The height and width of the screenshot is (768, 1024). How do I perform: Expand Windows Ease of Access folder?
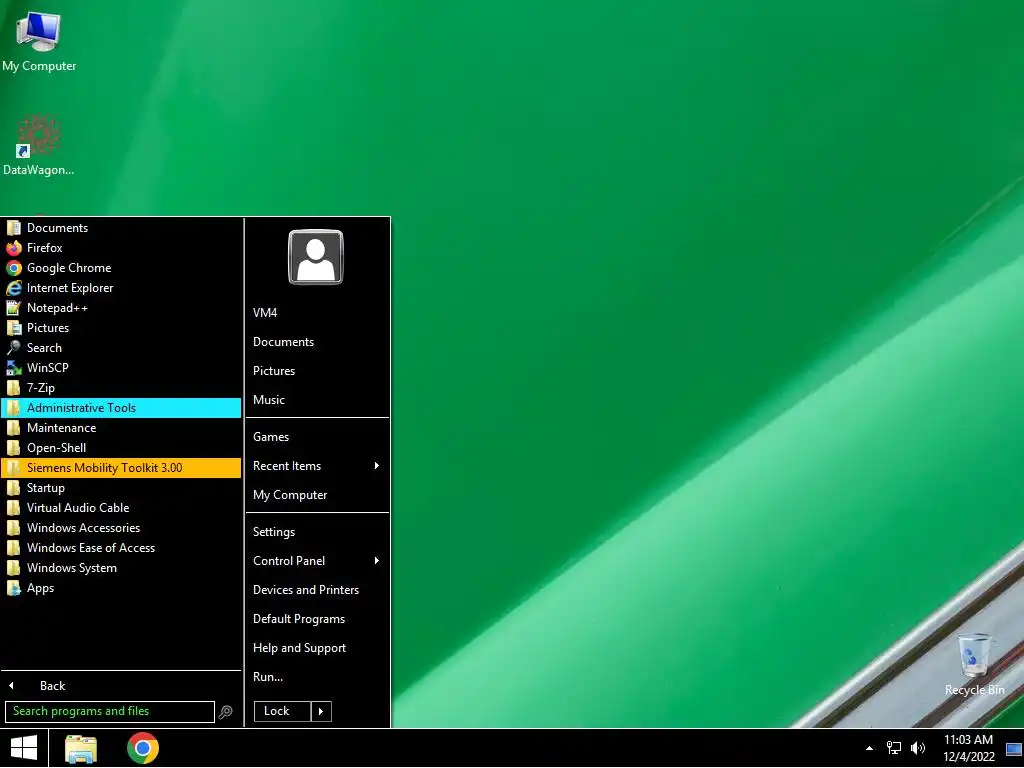[121, 548]
